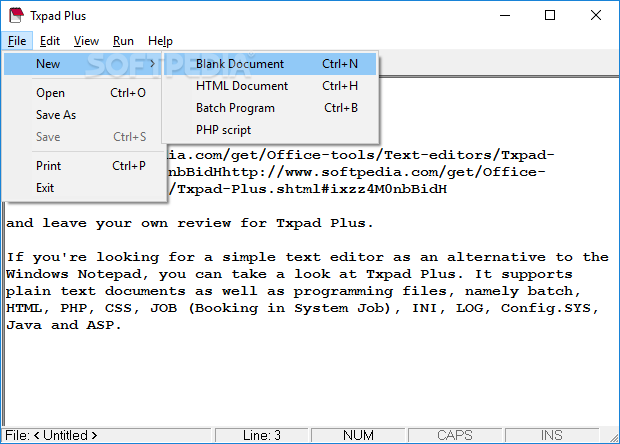The width and height of the screenshot is (620, 444).
Task: Click the CAPS status panel
Action: (455, 435)
